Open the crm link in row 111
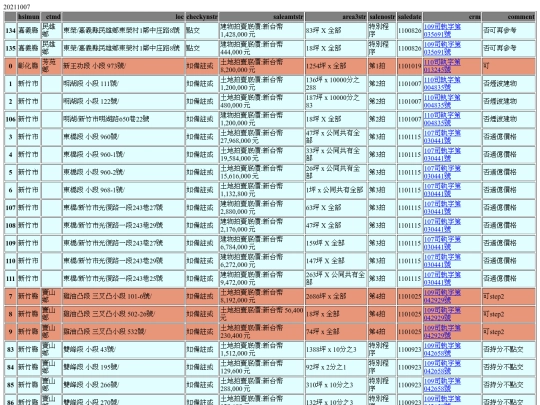 (x=442, y=279)
